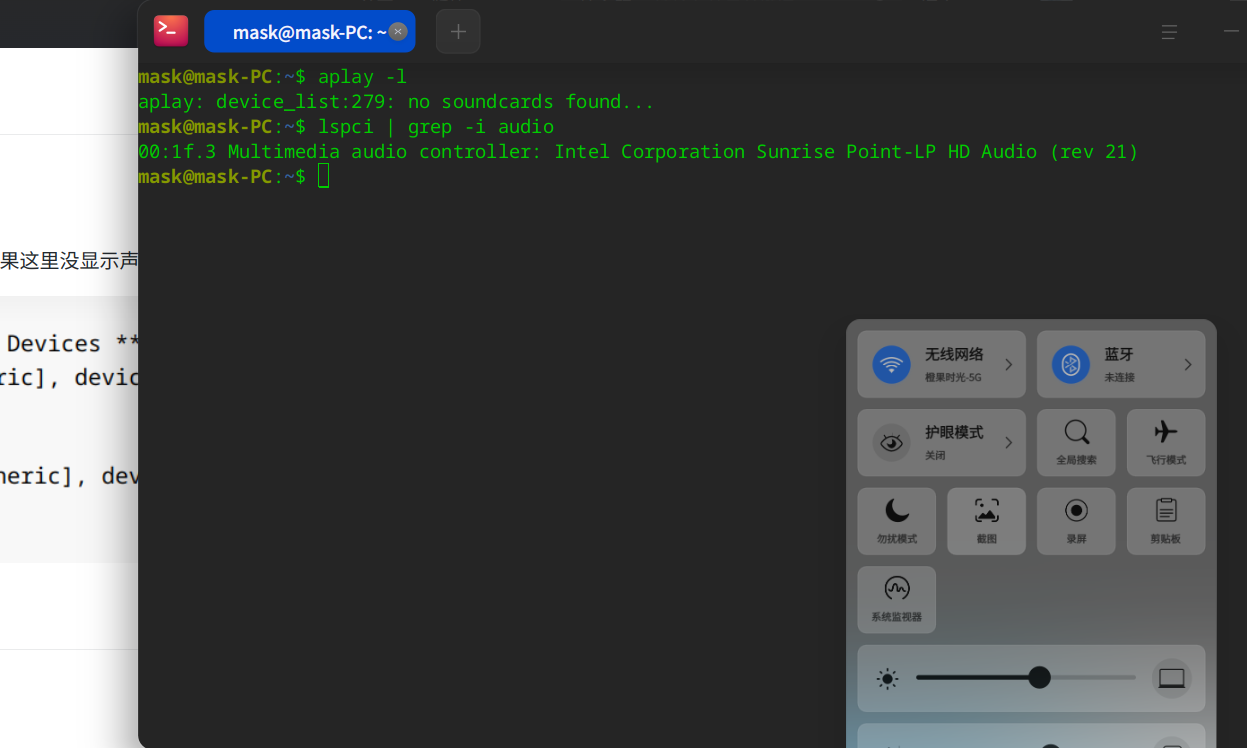1247x748 pixels.
Task: Expand the 护眼模式 settings chevron
Action: 1009,442
